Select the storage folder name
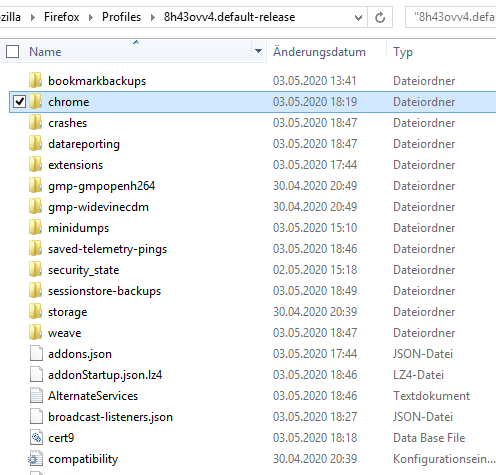This screenshot has width=496, height=475. (67, 312)
